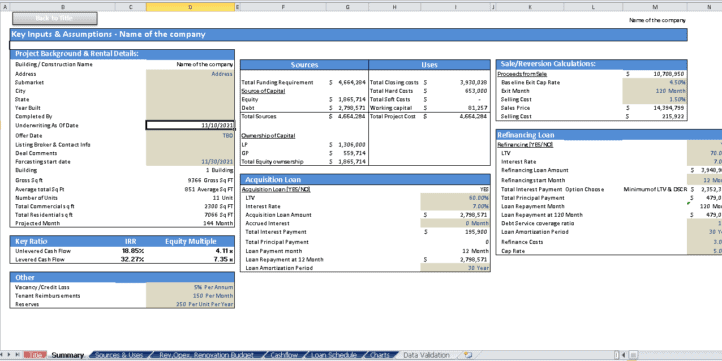Image resolution: width=722 pixels, height=361 pixels.
Task: Click the Acquisition Loan Amount 2,798,571 value
Action: (473, 215)
